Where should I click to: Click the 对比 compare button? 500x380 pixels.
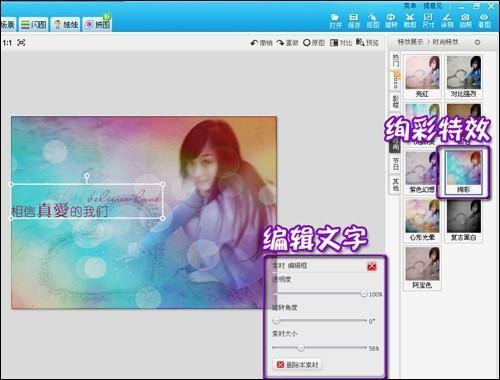pos(341,43)
